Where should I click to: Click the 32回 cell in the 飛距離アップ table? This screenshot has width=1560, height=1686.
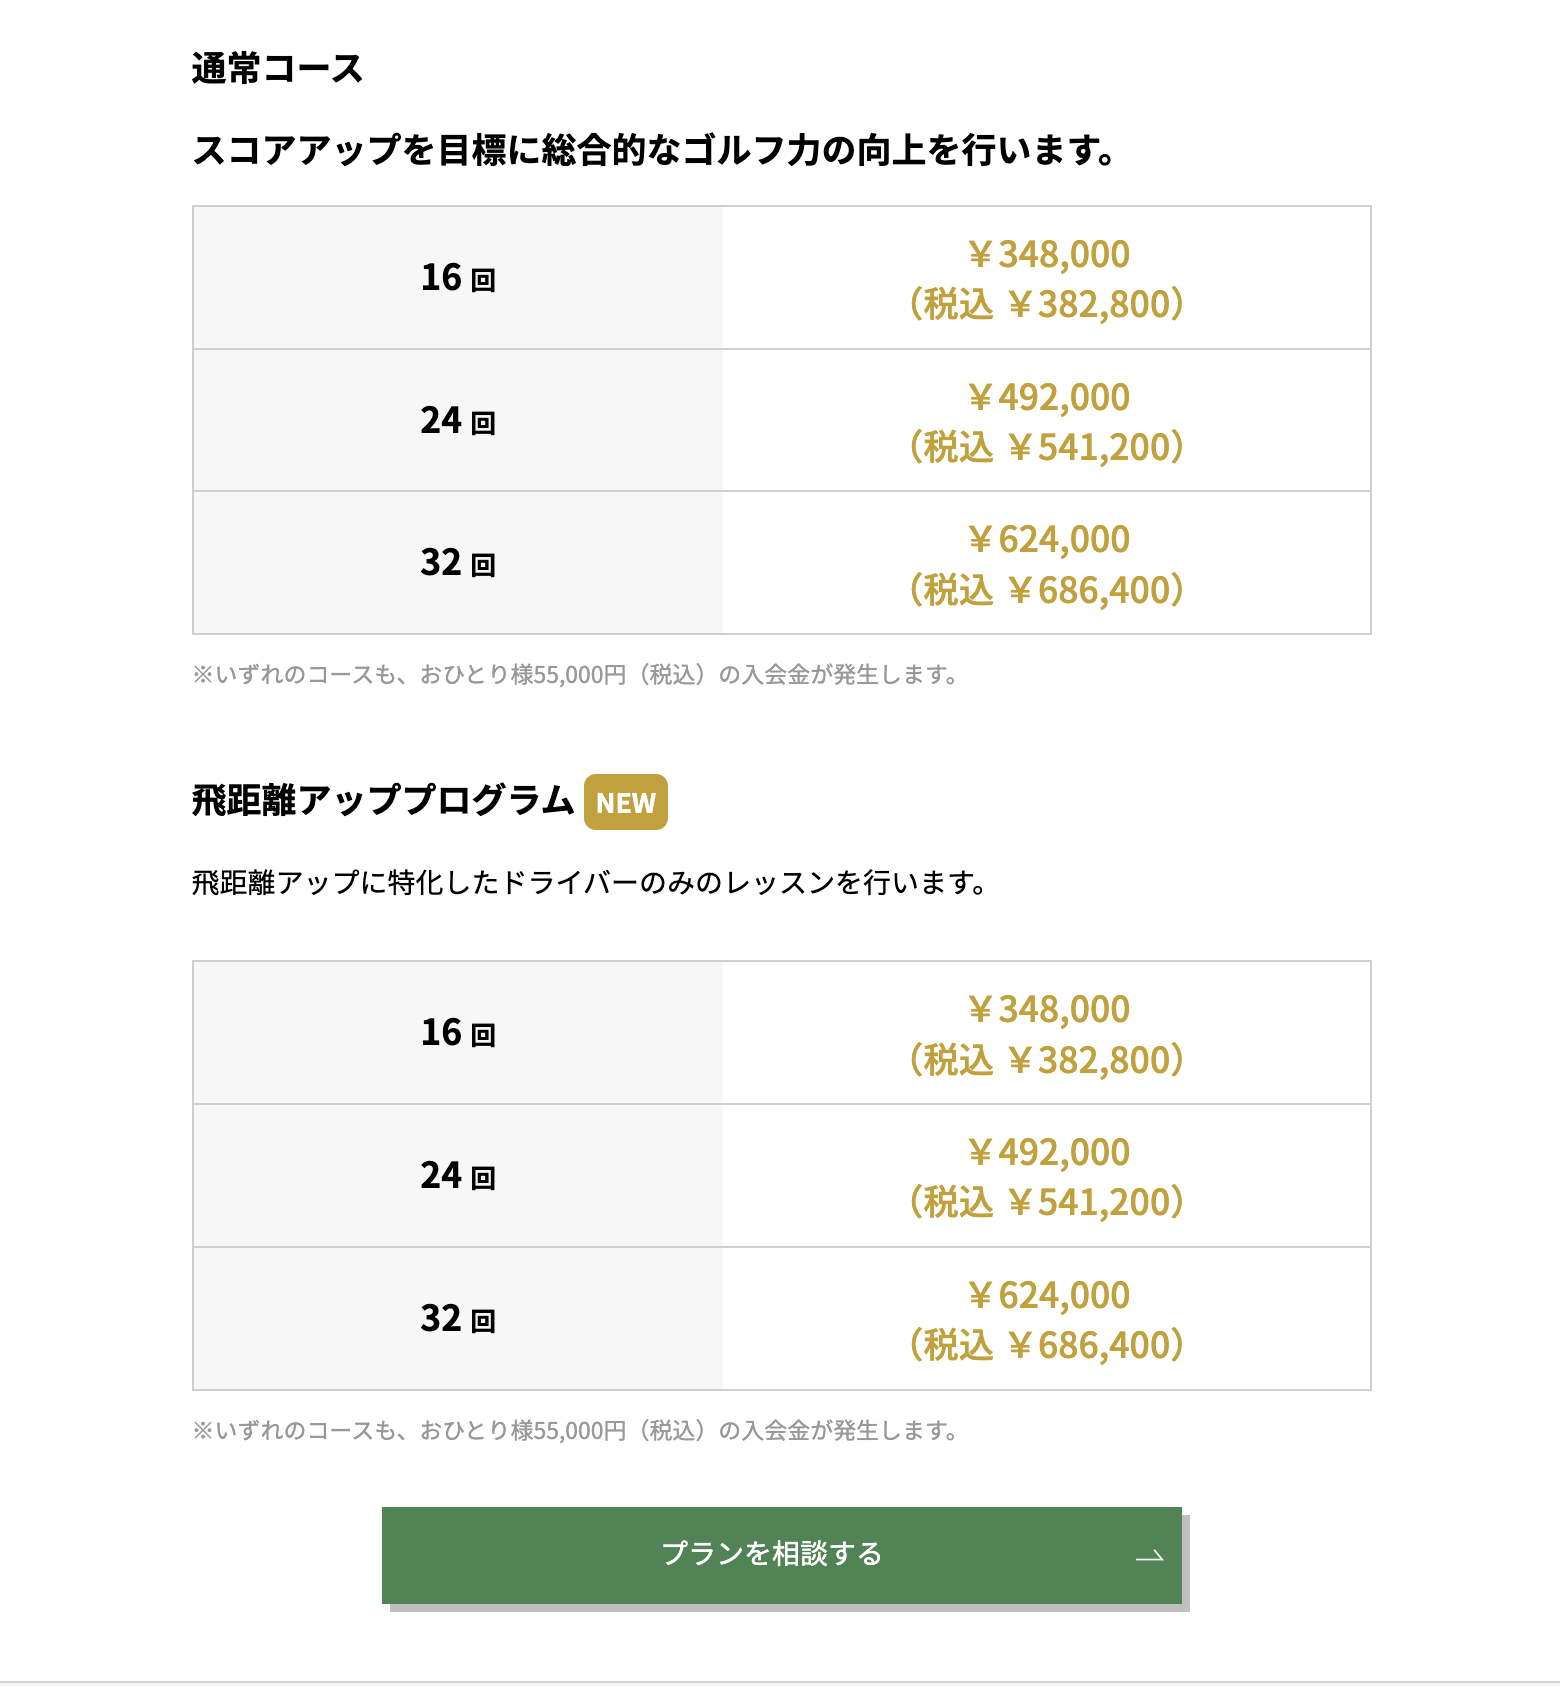pyautogui.click(x=458, y=1319)
